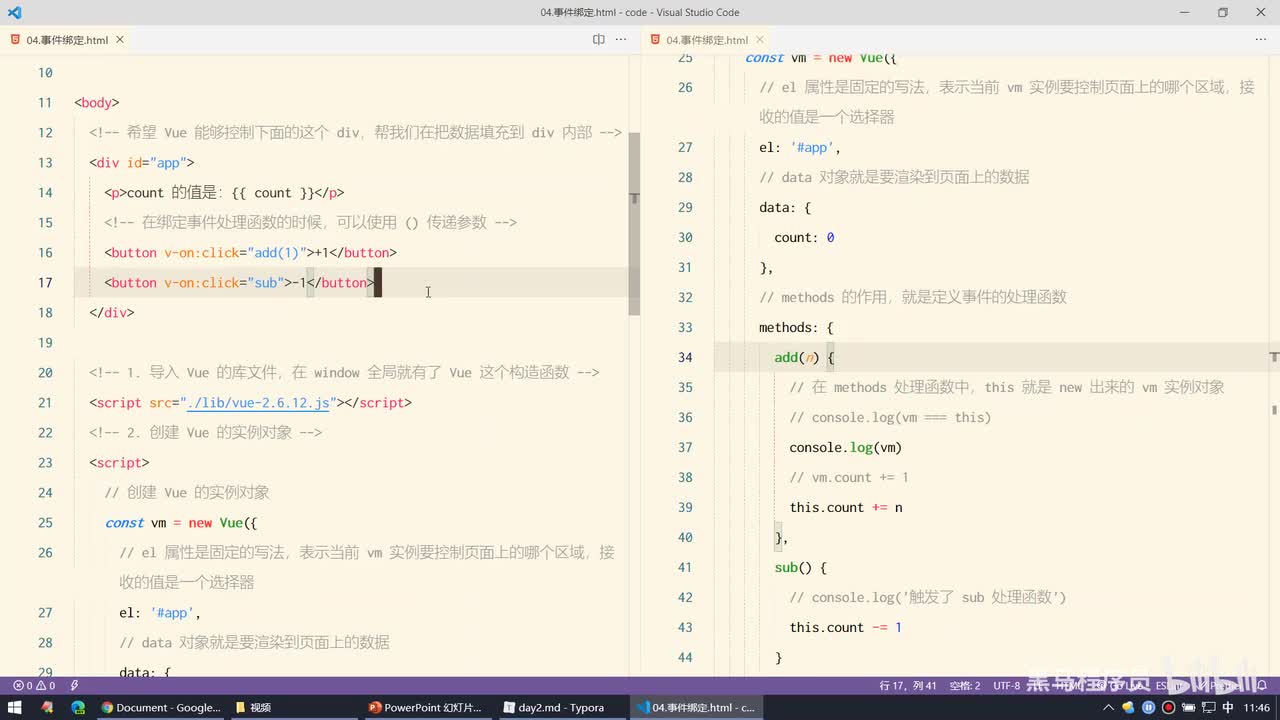Click the lightning bolt status bar icon
1280x720 pixels.
[x=74, y=685]
